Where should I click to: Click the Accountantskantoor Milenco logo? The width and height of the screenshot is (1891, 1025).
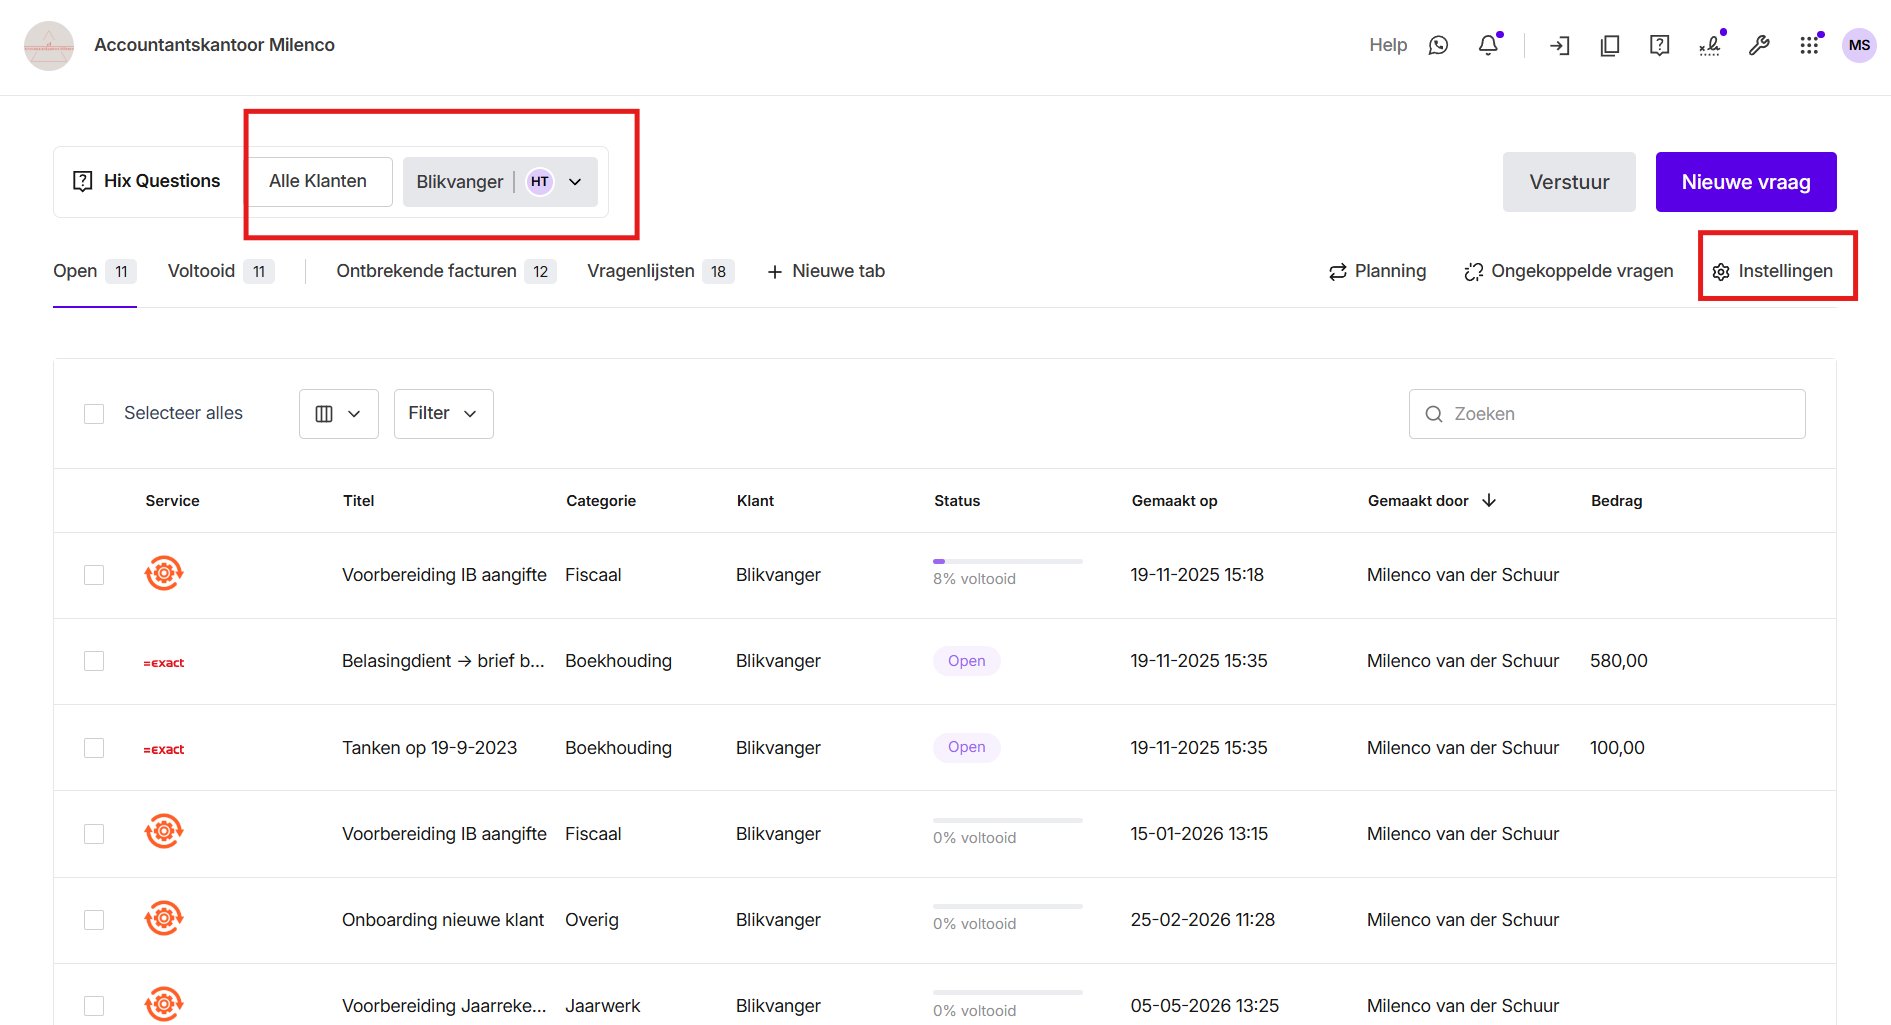pyautogui.click(x=49, y=46)
